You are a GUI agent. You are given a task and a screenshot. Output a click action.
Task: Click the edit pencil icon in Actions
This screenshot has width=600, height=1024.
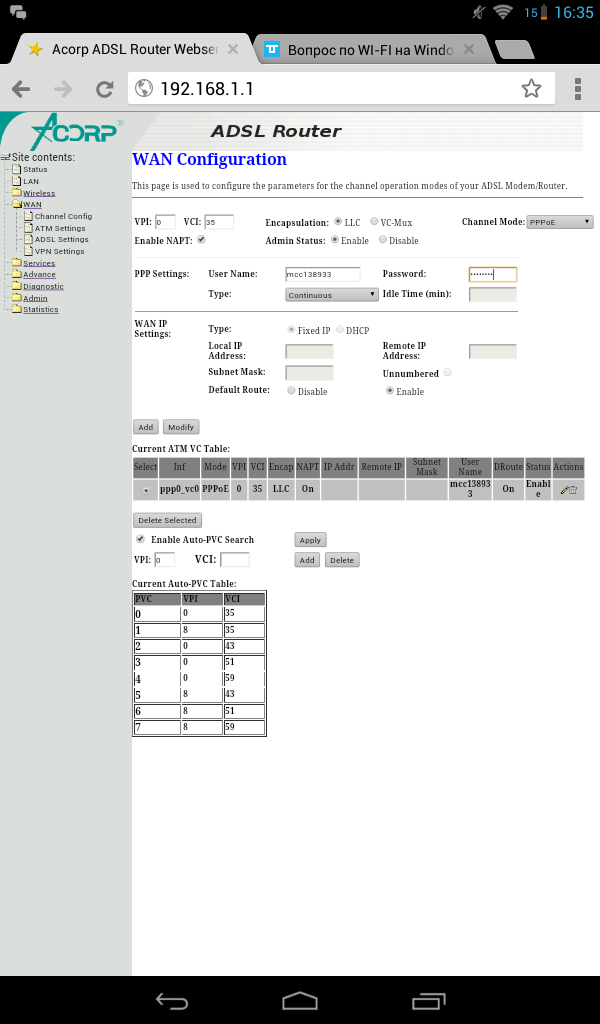point(564,490)
